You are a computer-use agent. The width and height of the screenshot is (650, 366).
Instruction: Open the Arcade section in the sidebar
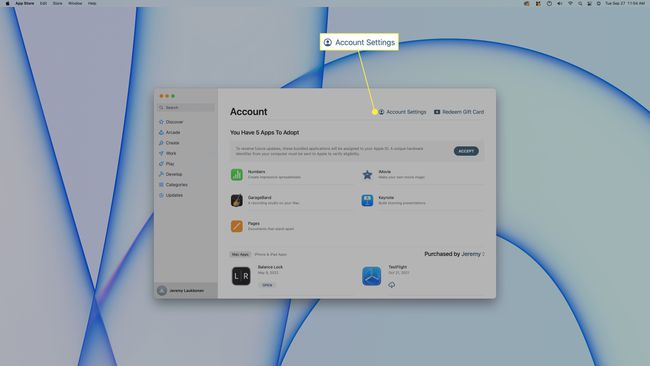pyautogui.click(x=170, y=132)
